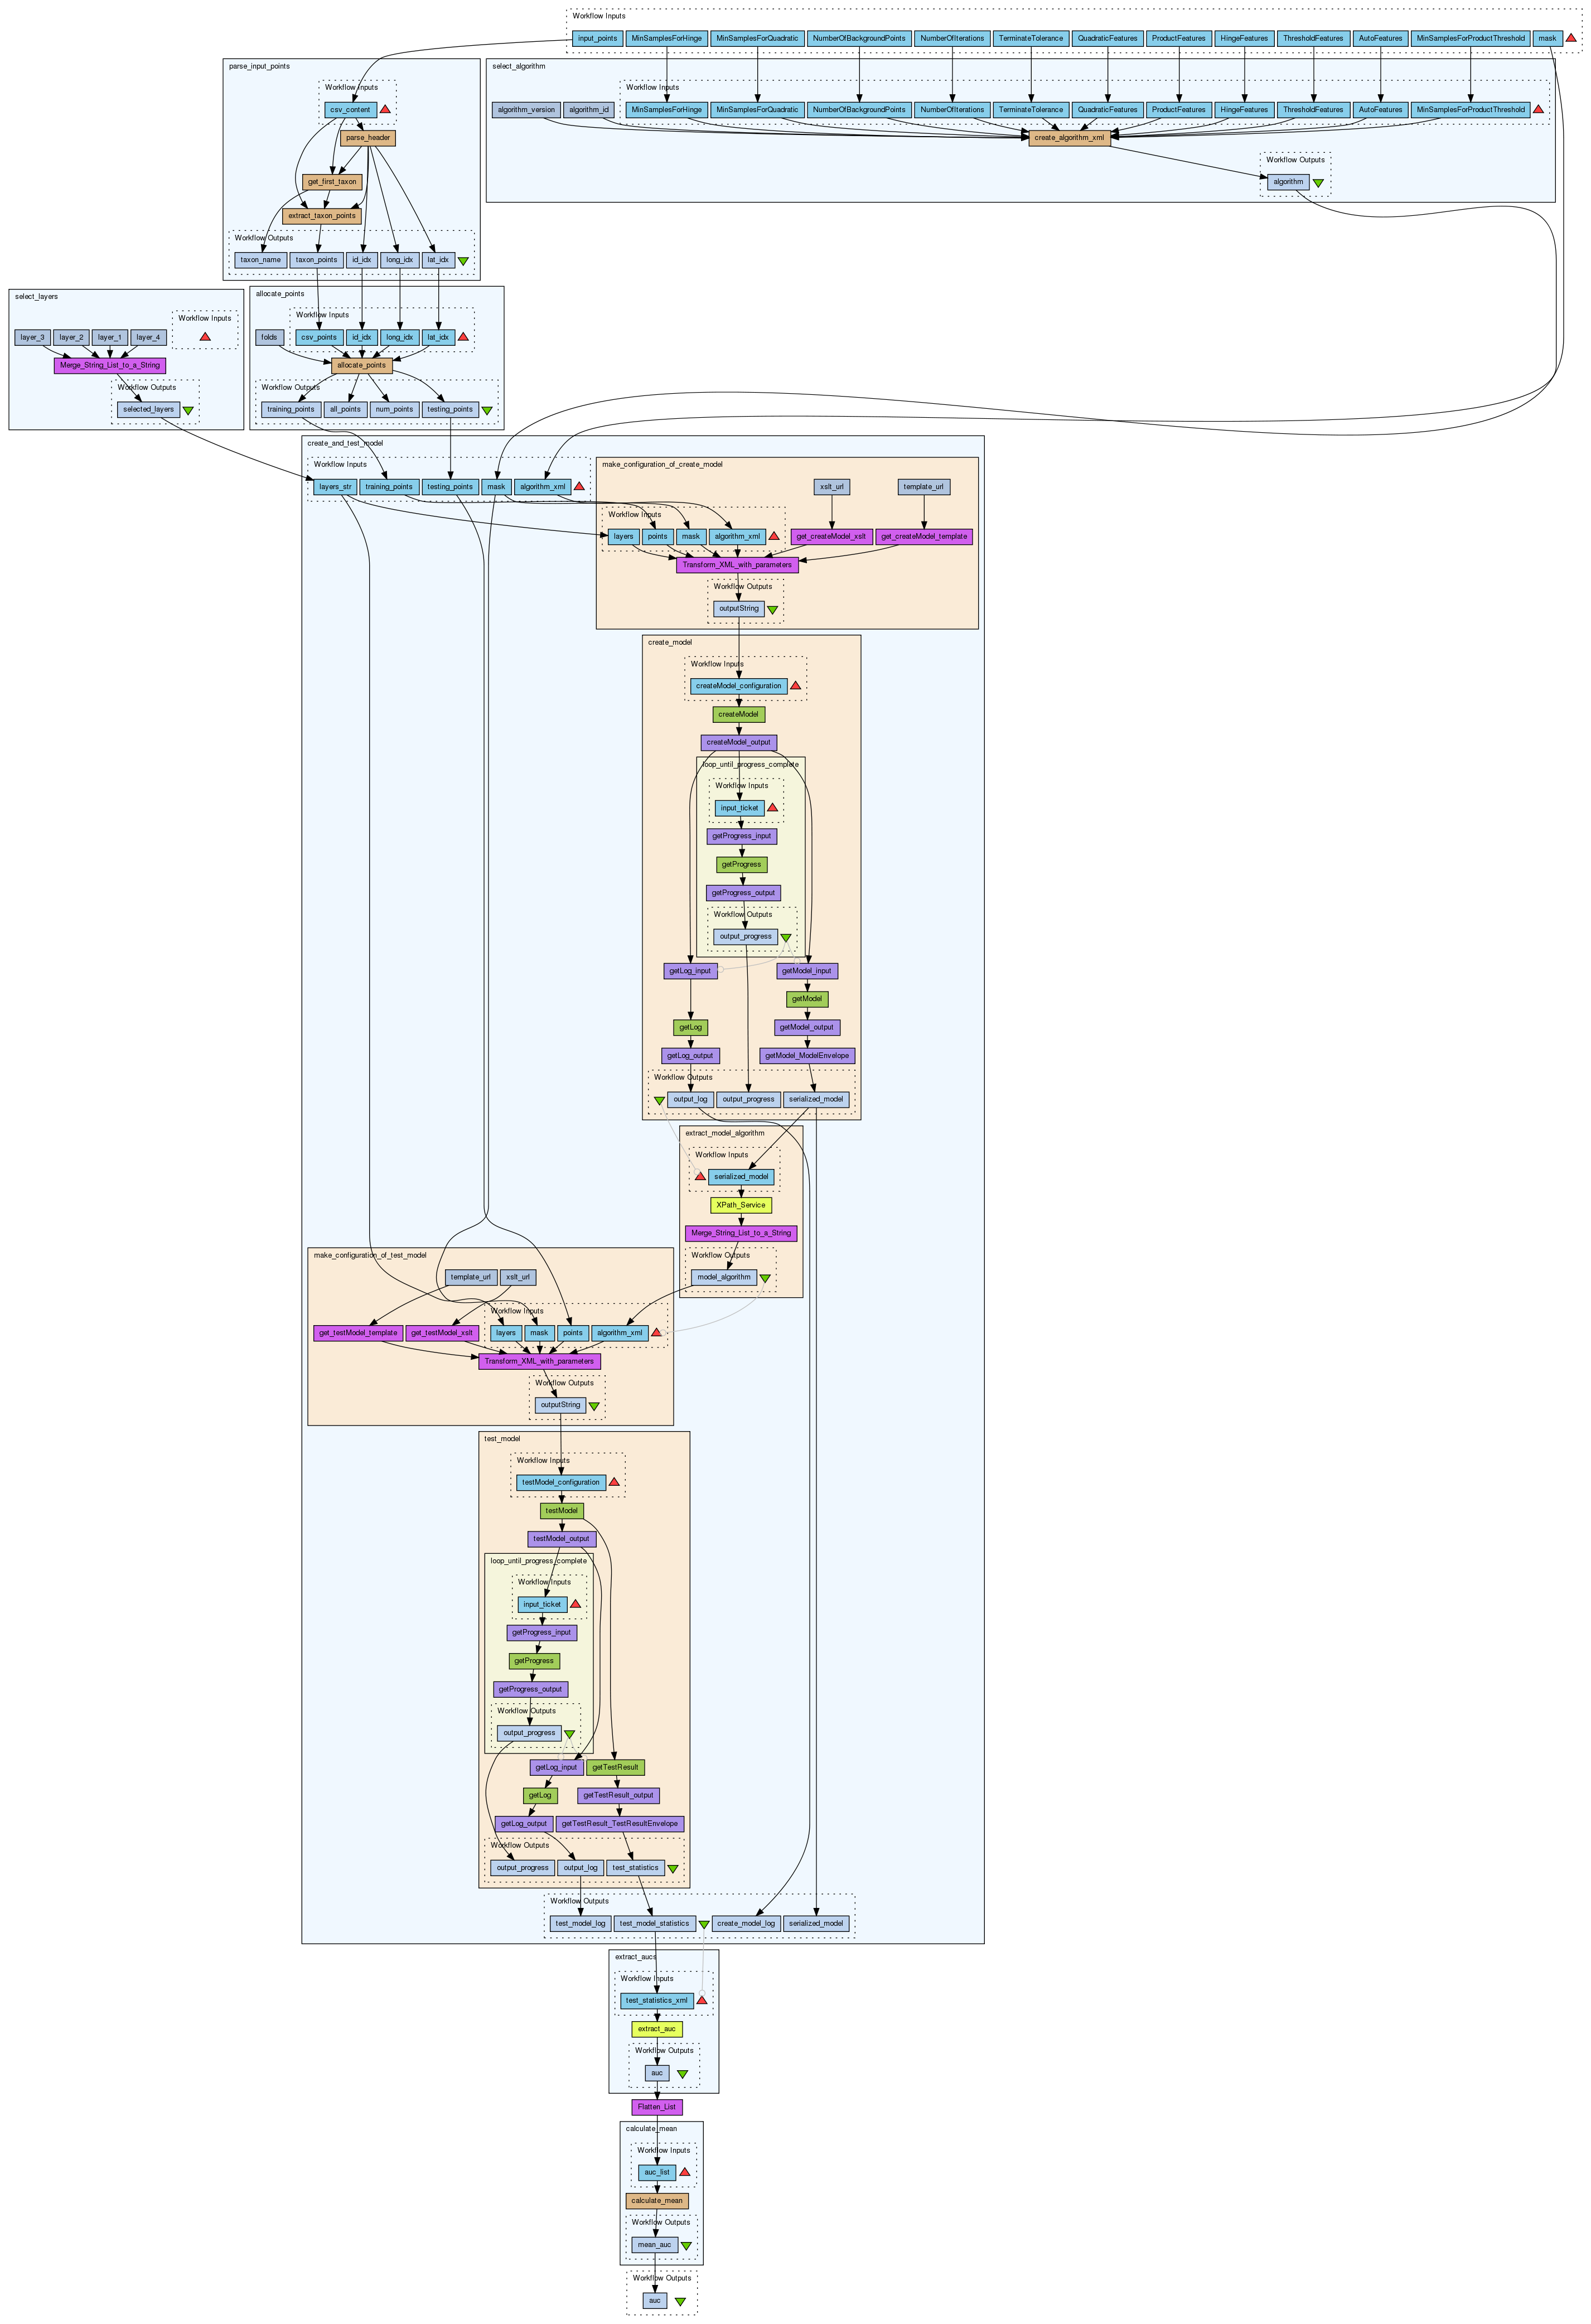
Task: Click the get_createModel_xslt node
Action: coord(832,536)
